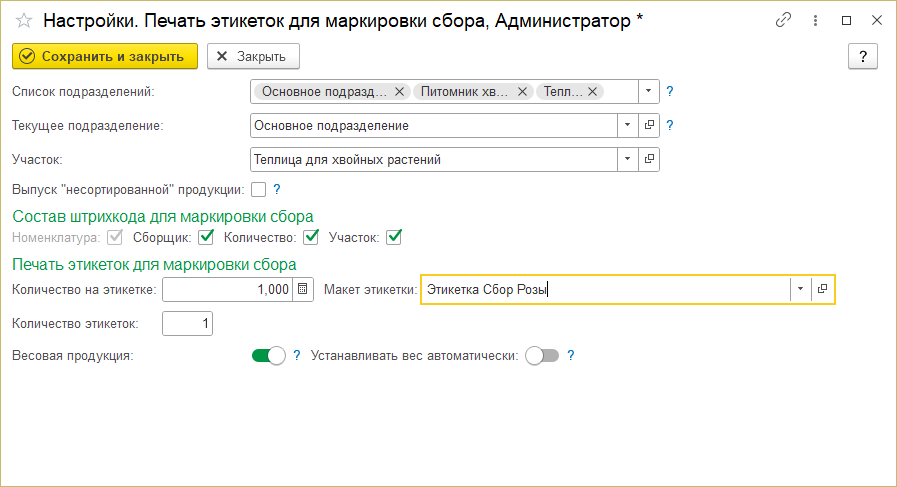Click the Печать этикеток section heading
897x487 pixels.
point(154,264)
